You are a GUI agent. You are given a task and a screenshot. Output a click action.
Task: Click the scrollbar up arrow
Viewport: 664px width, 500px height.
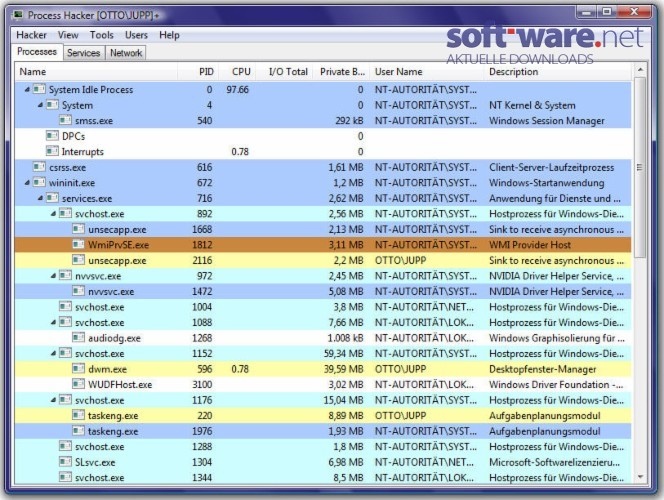(x=640, y=69)
